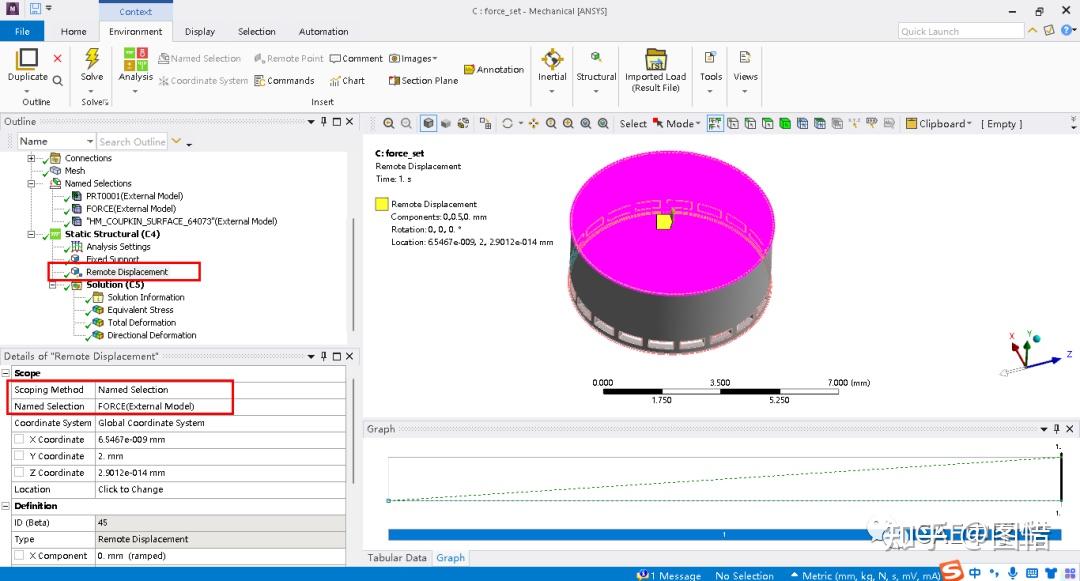Screen dimensions: 1080x581
Task: Switch to the Display ribbon tab
Action: click(x=199, y=32)
